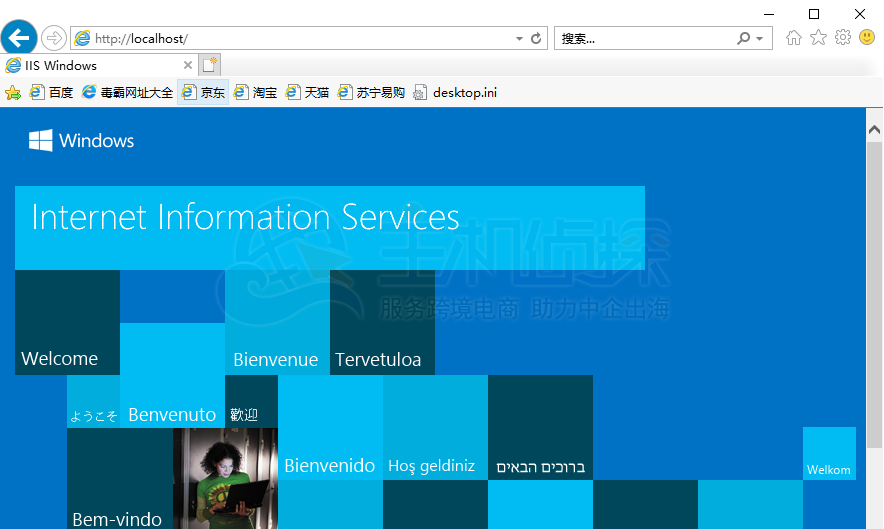Screen dimensions: 884x529
Task: Click the add-to-favorites-bar star icon
Action: (x=13, y=93)
